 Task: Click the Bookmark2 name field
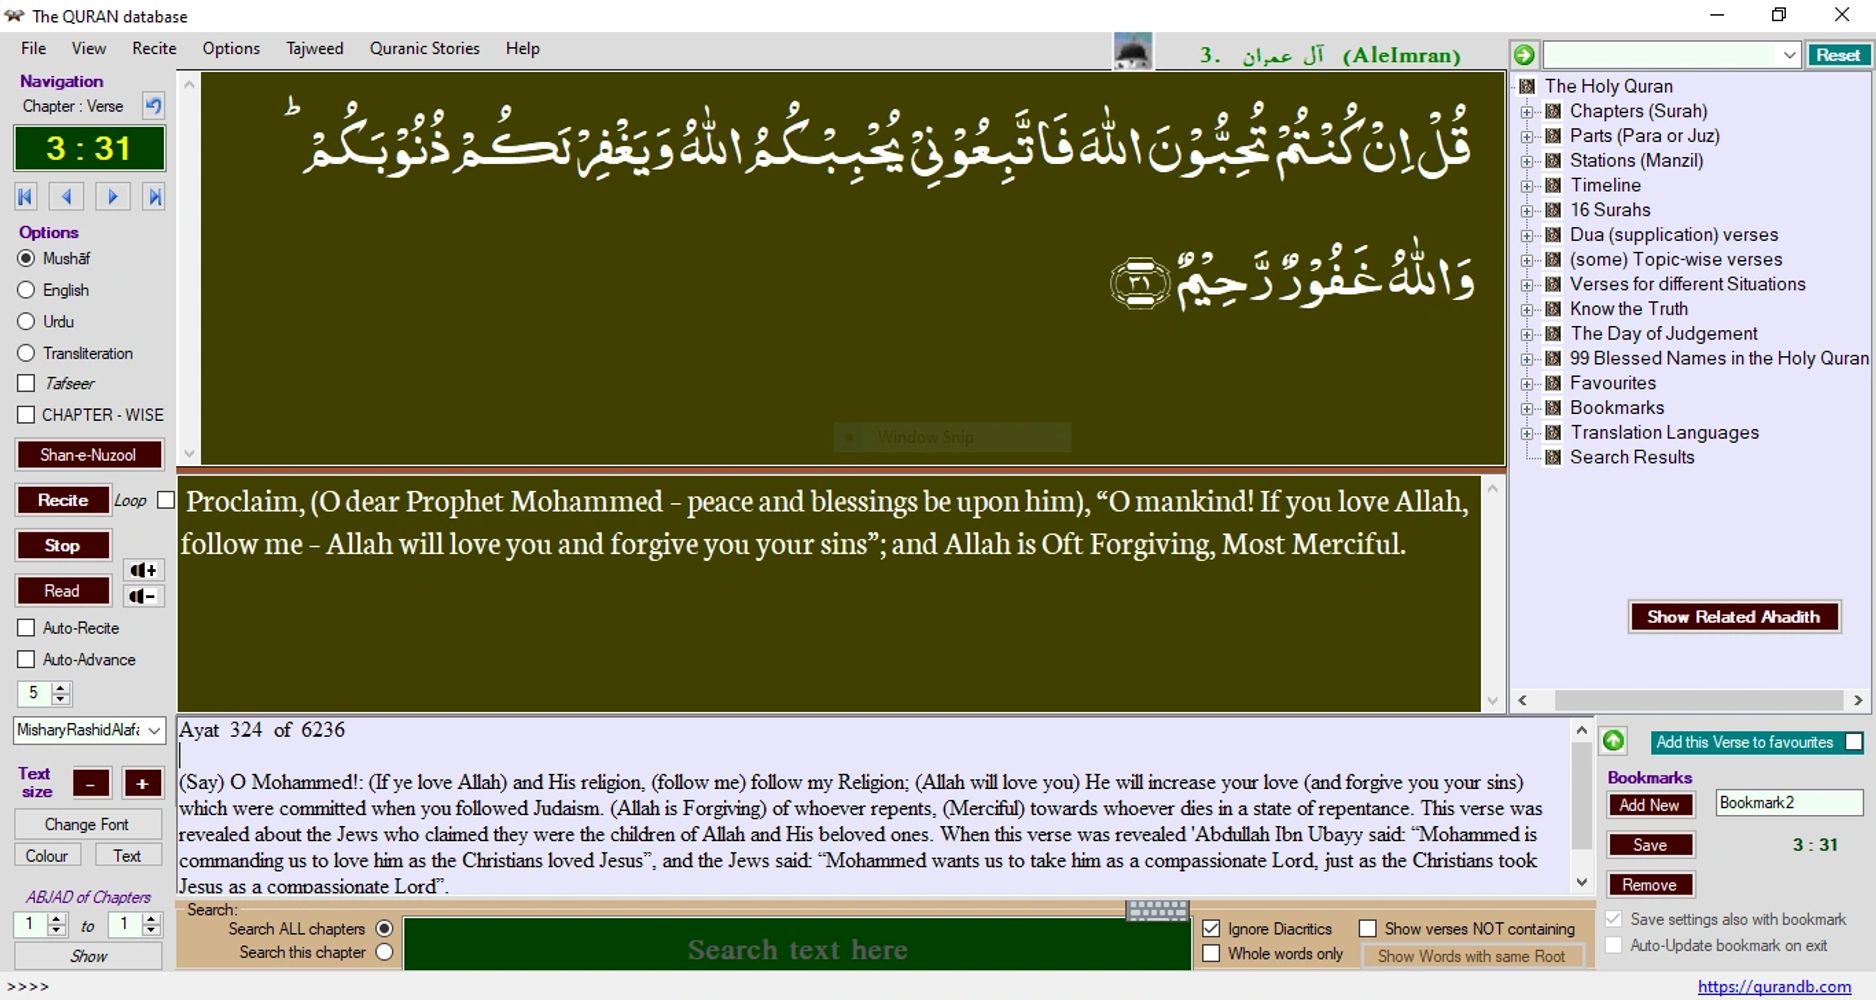pos(1789,803)
